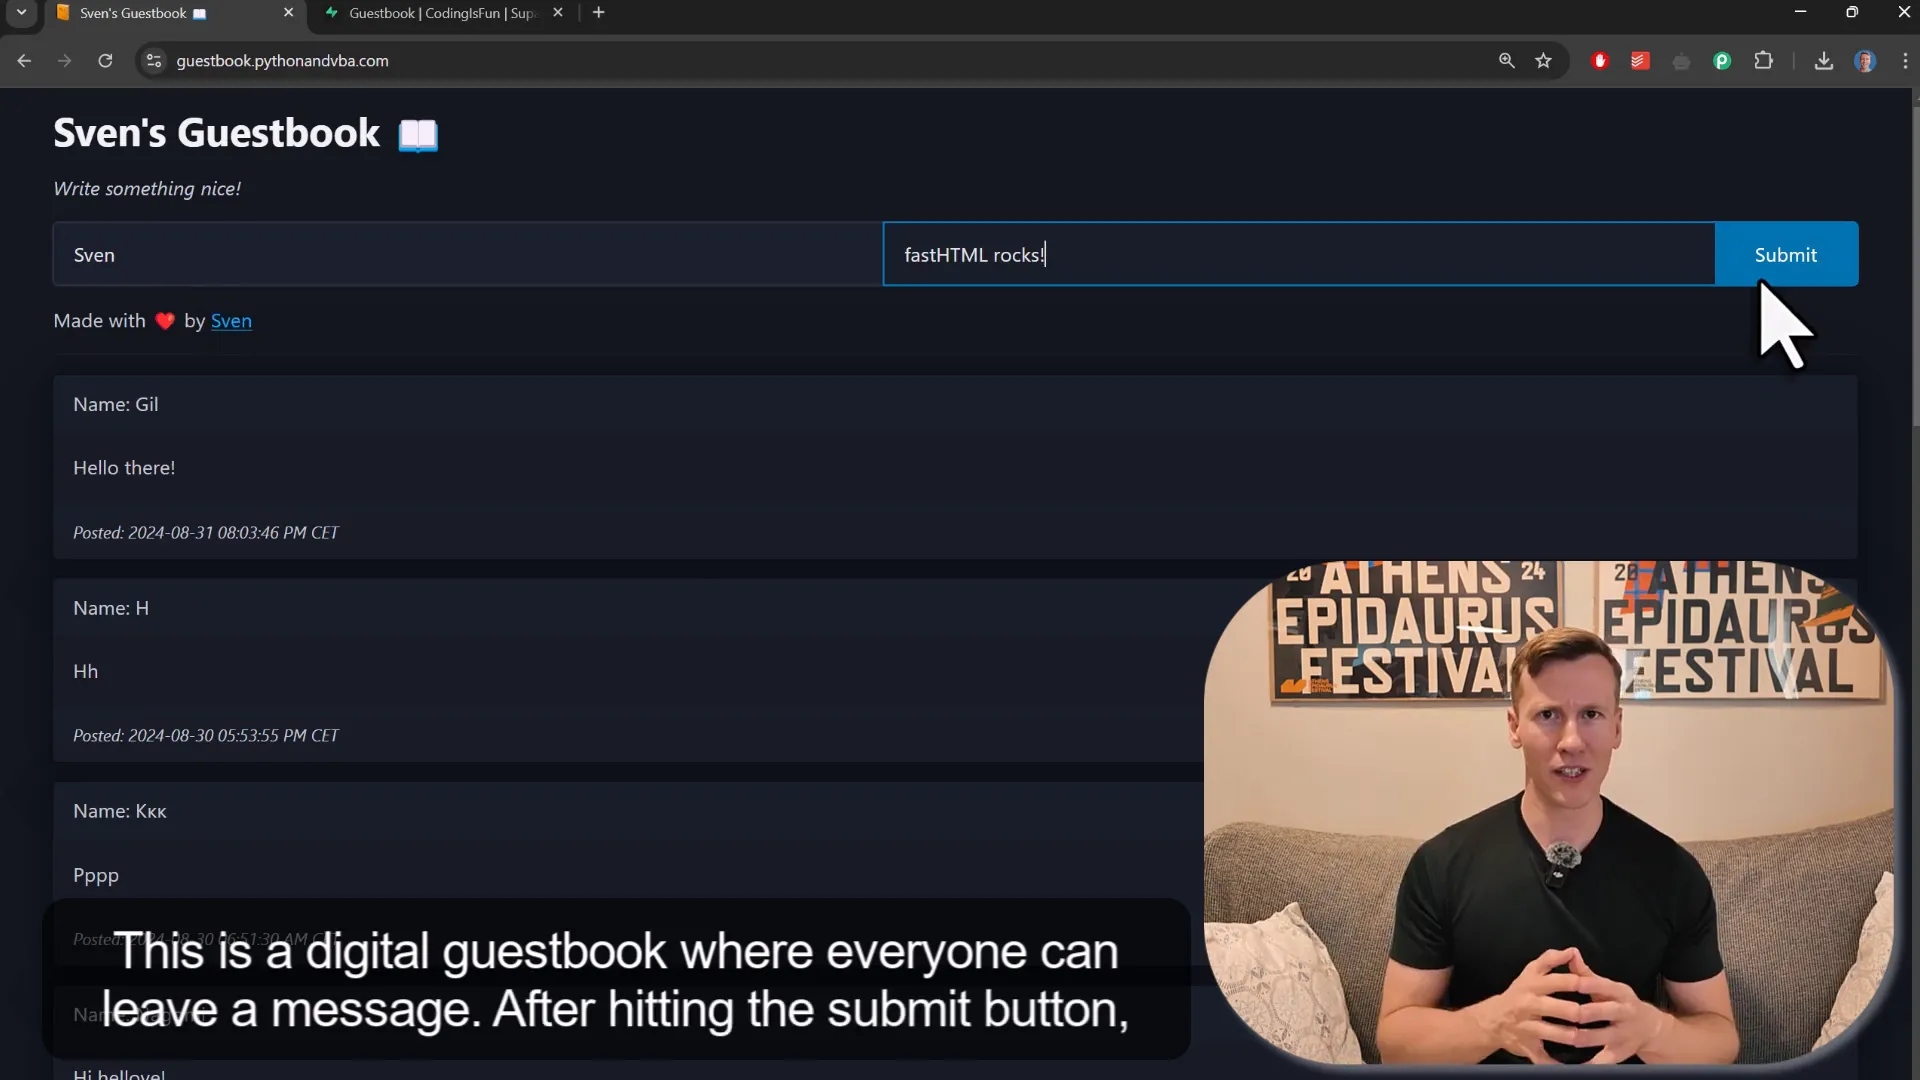Open the tab search chevron
The height and width of the screenshot is (1080, 1920).
(x=20, y=13)
